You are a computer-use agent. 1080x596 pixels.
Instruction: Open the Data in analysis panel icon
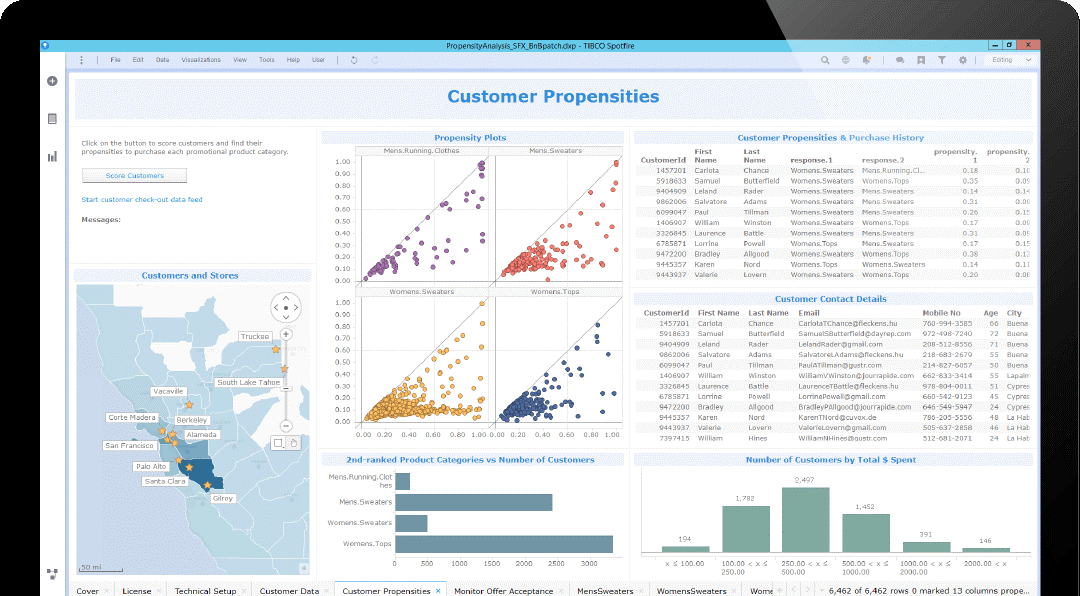[52, 119]
